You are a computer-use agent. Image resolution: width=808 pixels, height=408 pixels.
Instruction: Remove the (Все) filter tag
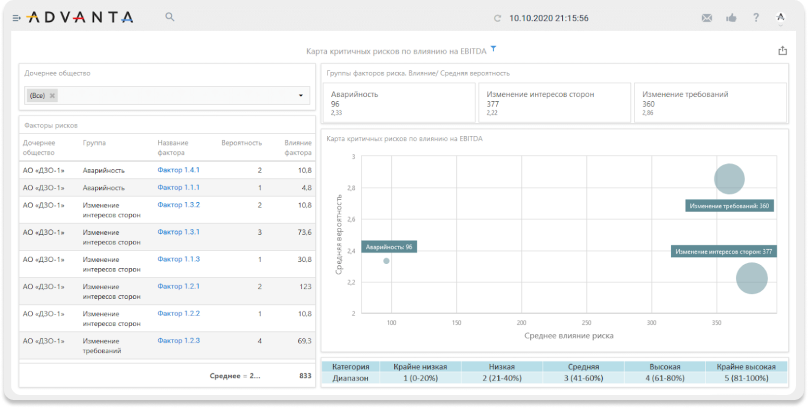(53, 96)
